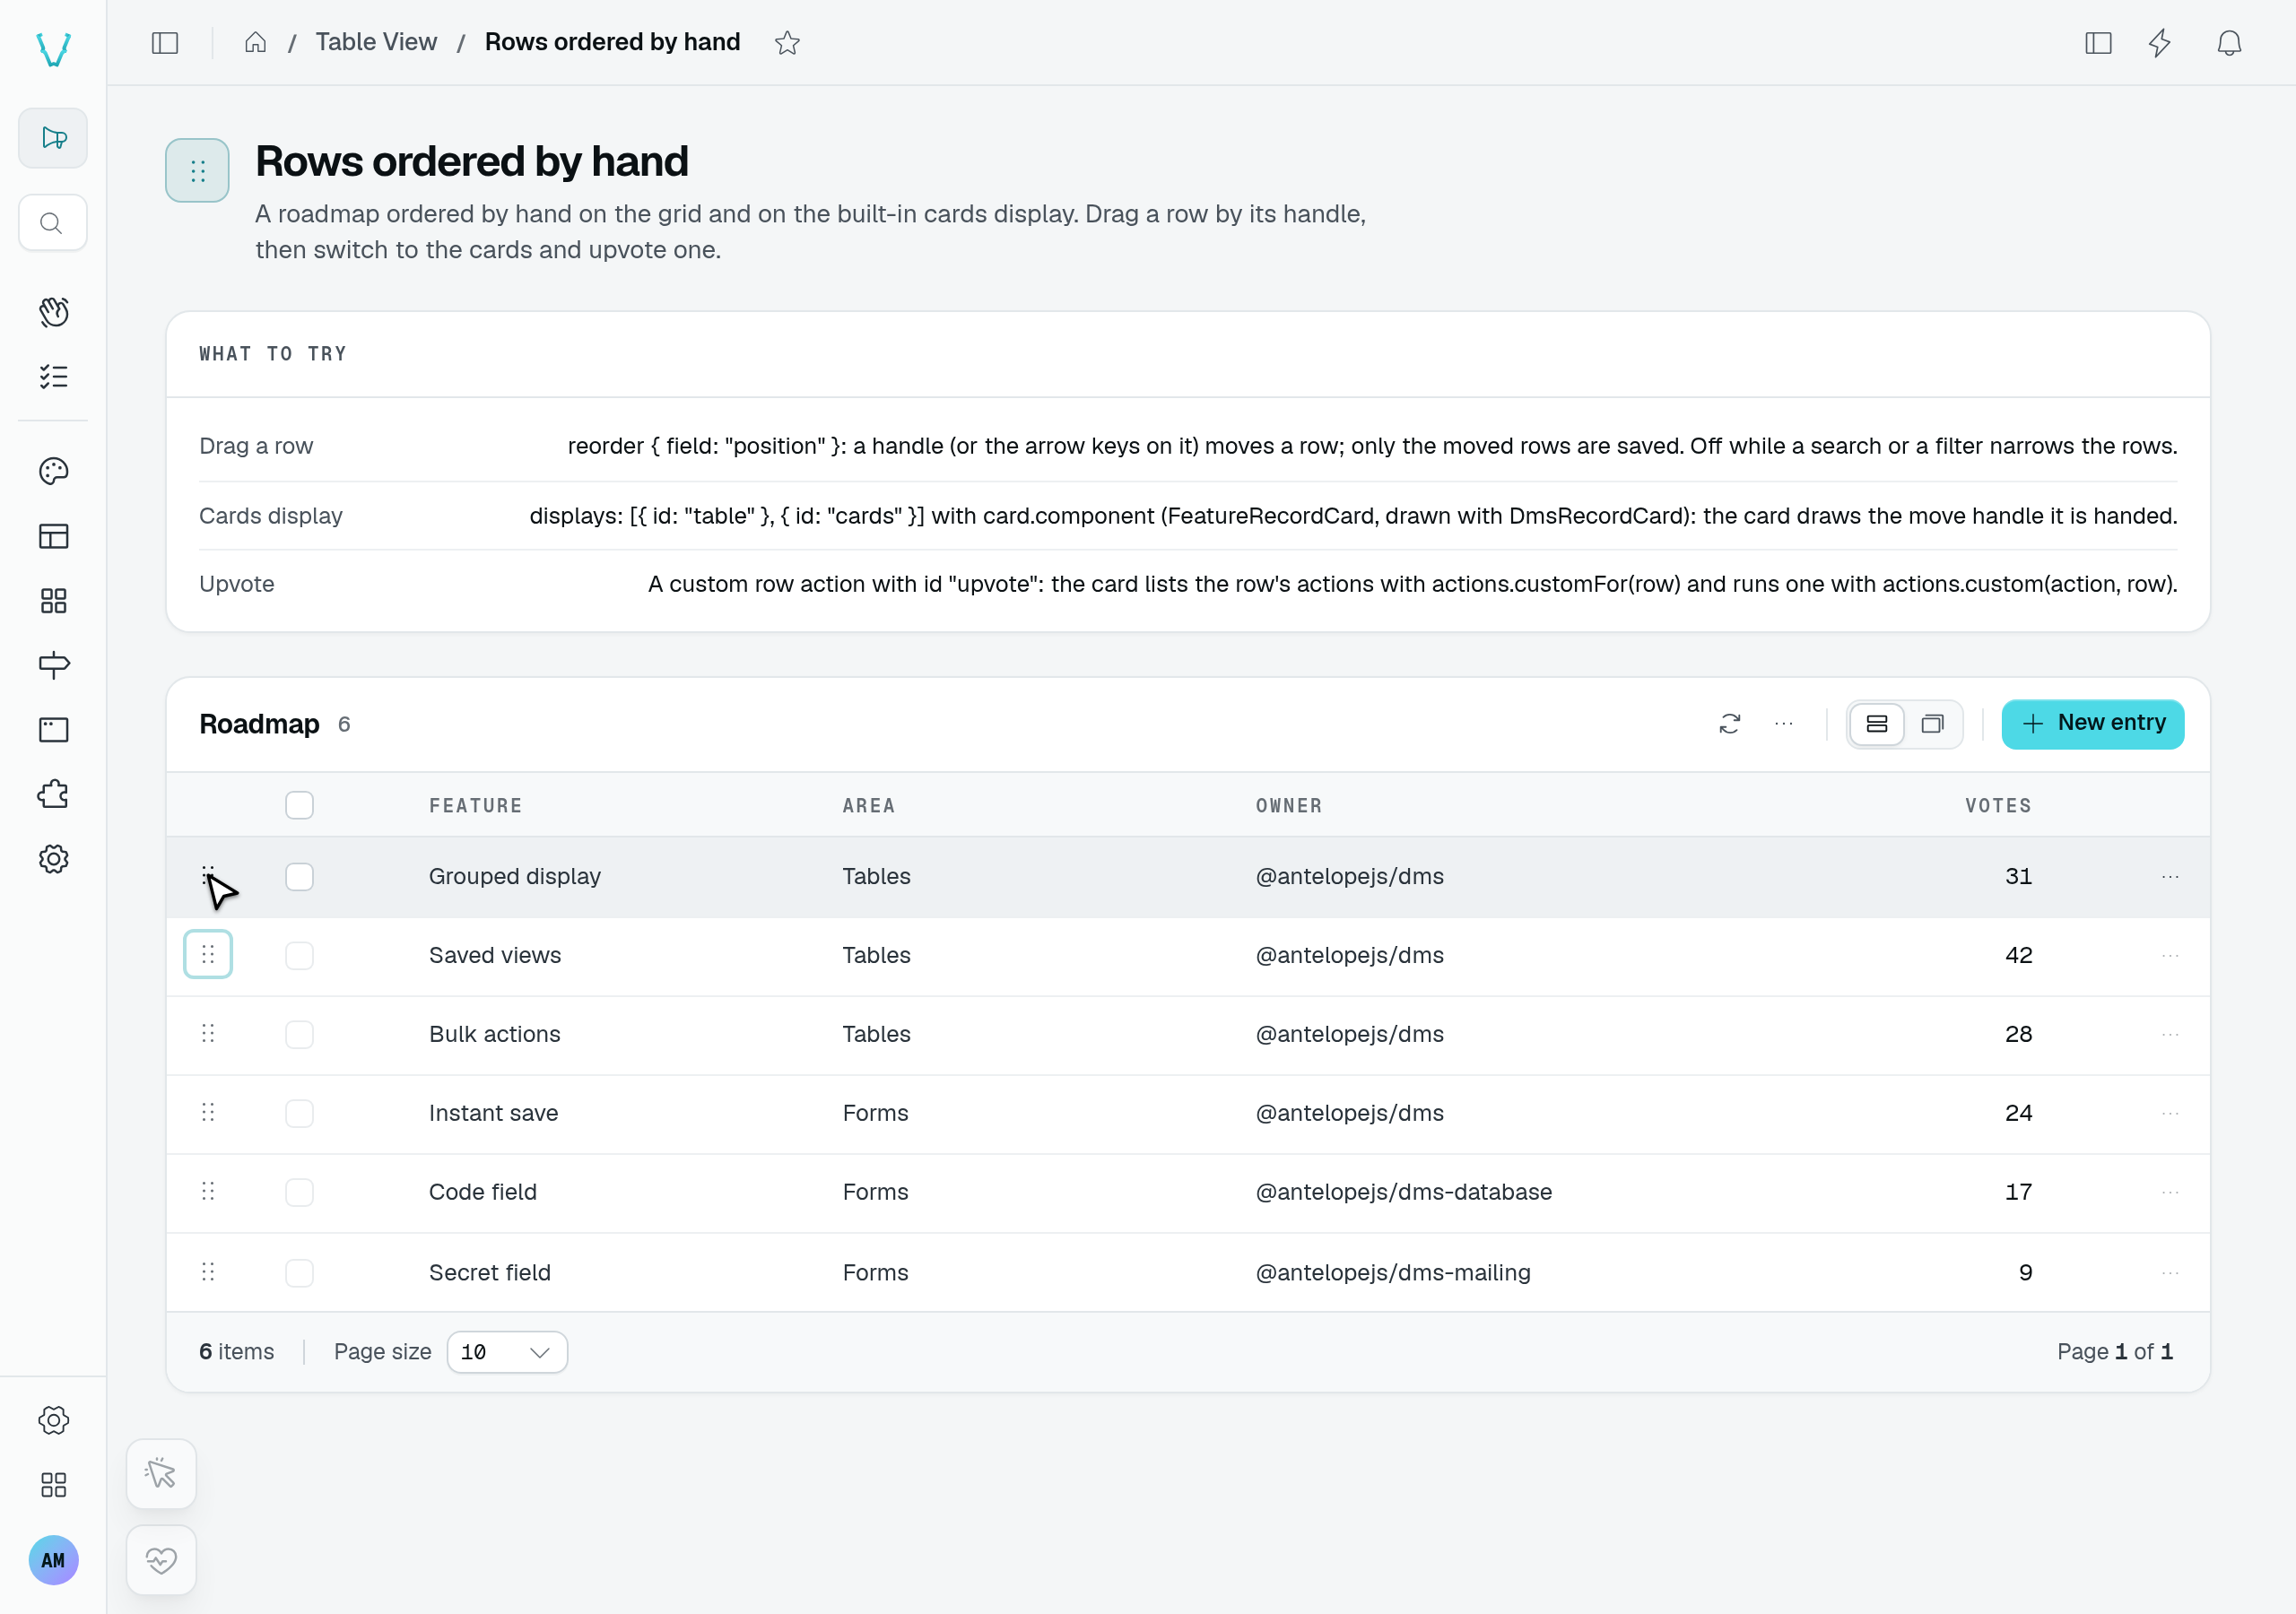Image resolution: width=2296 pixels, height=1614 pixels.
Task: Open the AM user avatar
Action: pos(53,1559)
